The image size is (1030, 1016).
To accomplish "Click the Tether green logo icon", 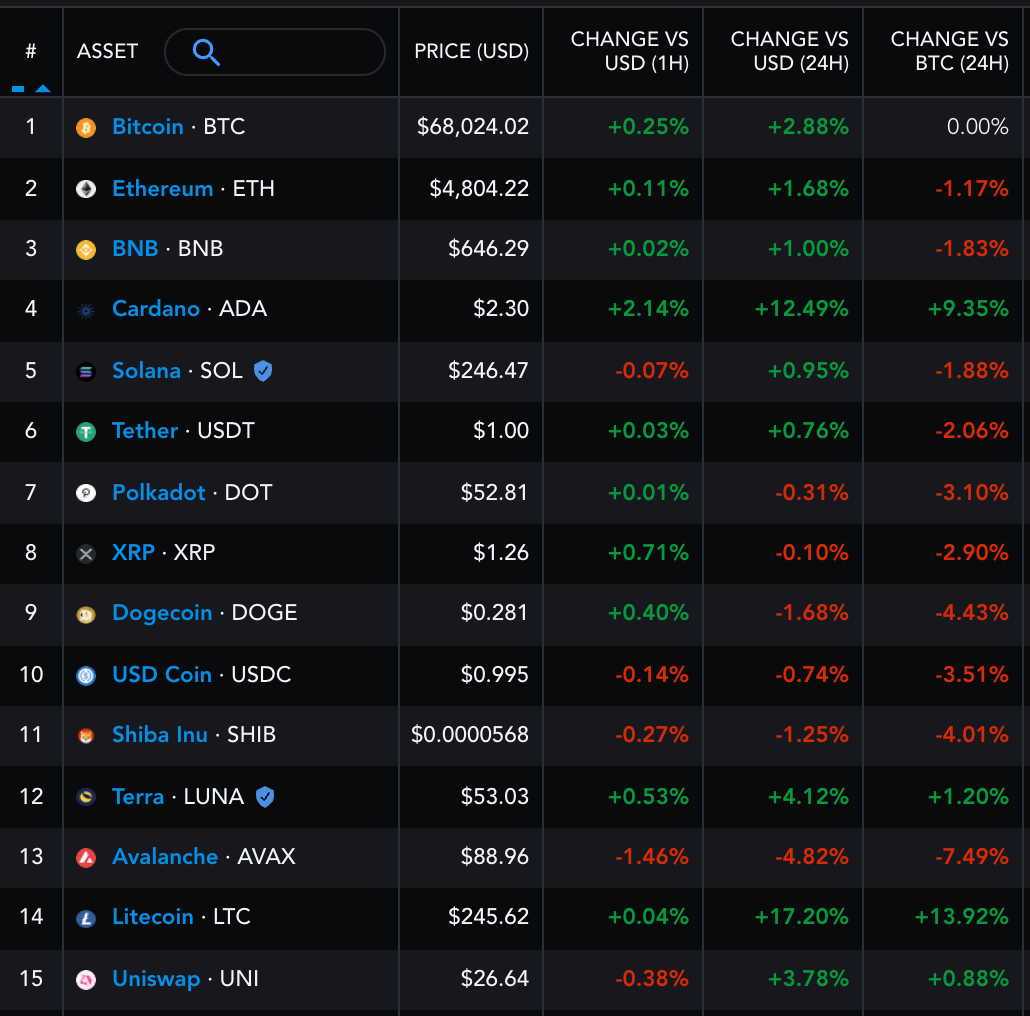I will pyautogui.click(x=86, y=432).
